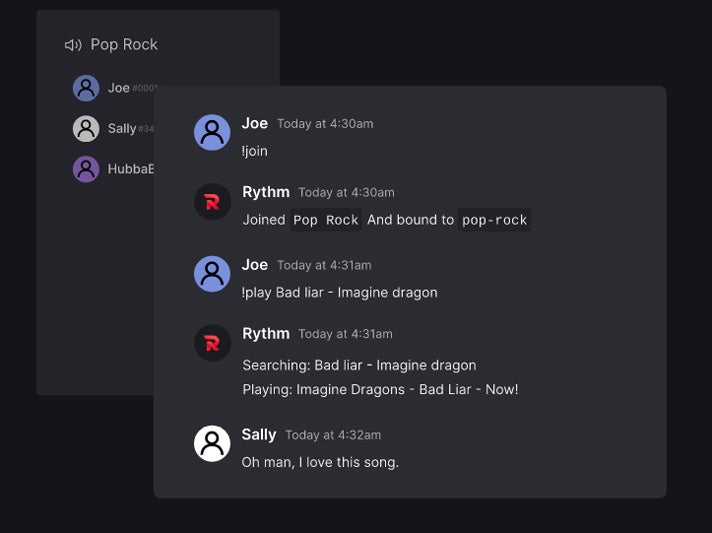The height and width of the screenshot is (533, 712).
Task: Click Joe's avatar on the !play message
Action: 212,274
